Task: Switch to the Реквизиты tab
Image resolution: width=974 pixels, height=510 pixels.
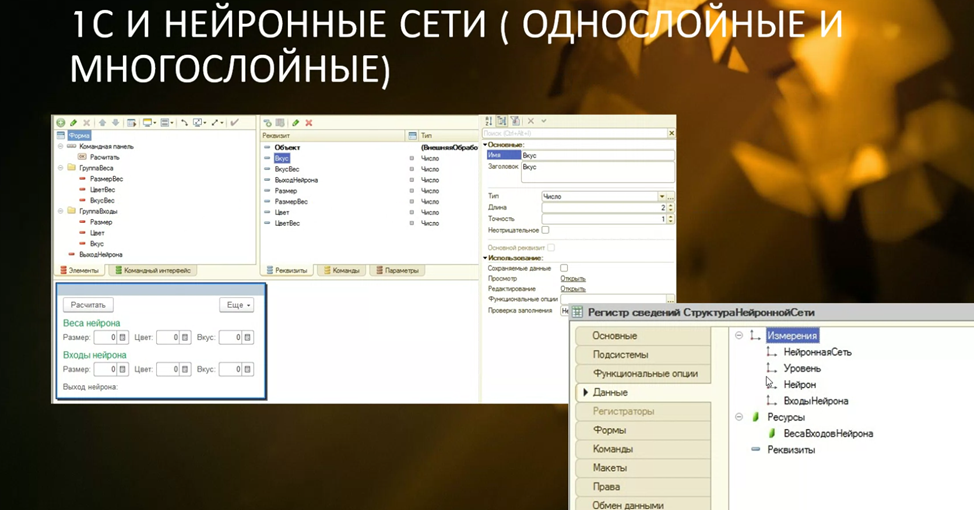Action: (x=287, y=271)
